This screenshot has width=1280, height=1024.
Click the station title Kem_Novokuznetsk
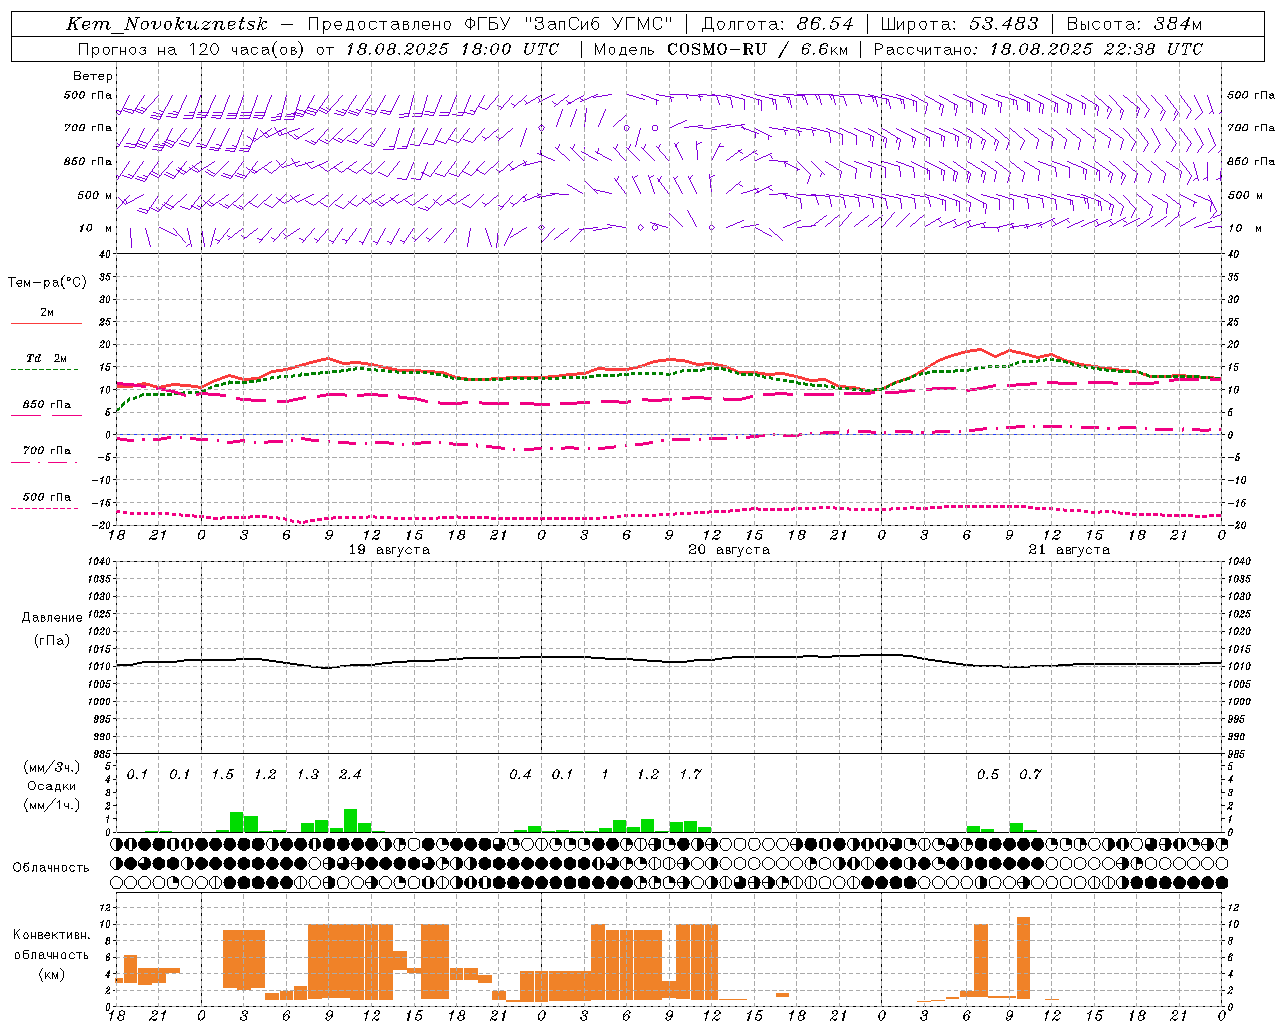(167, 24)
